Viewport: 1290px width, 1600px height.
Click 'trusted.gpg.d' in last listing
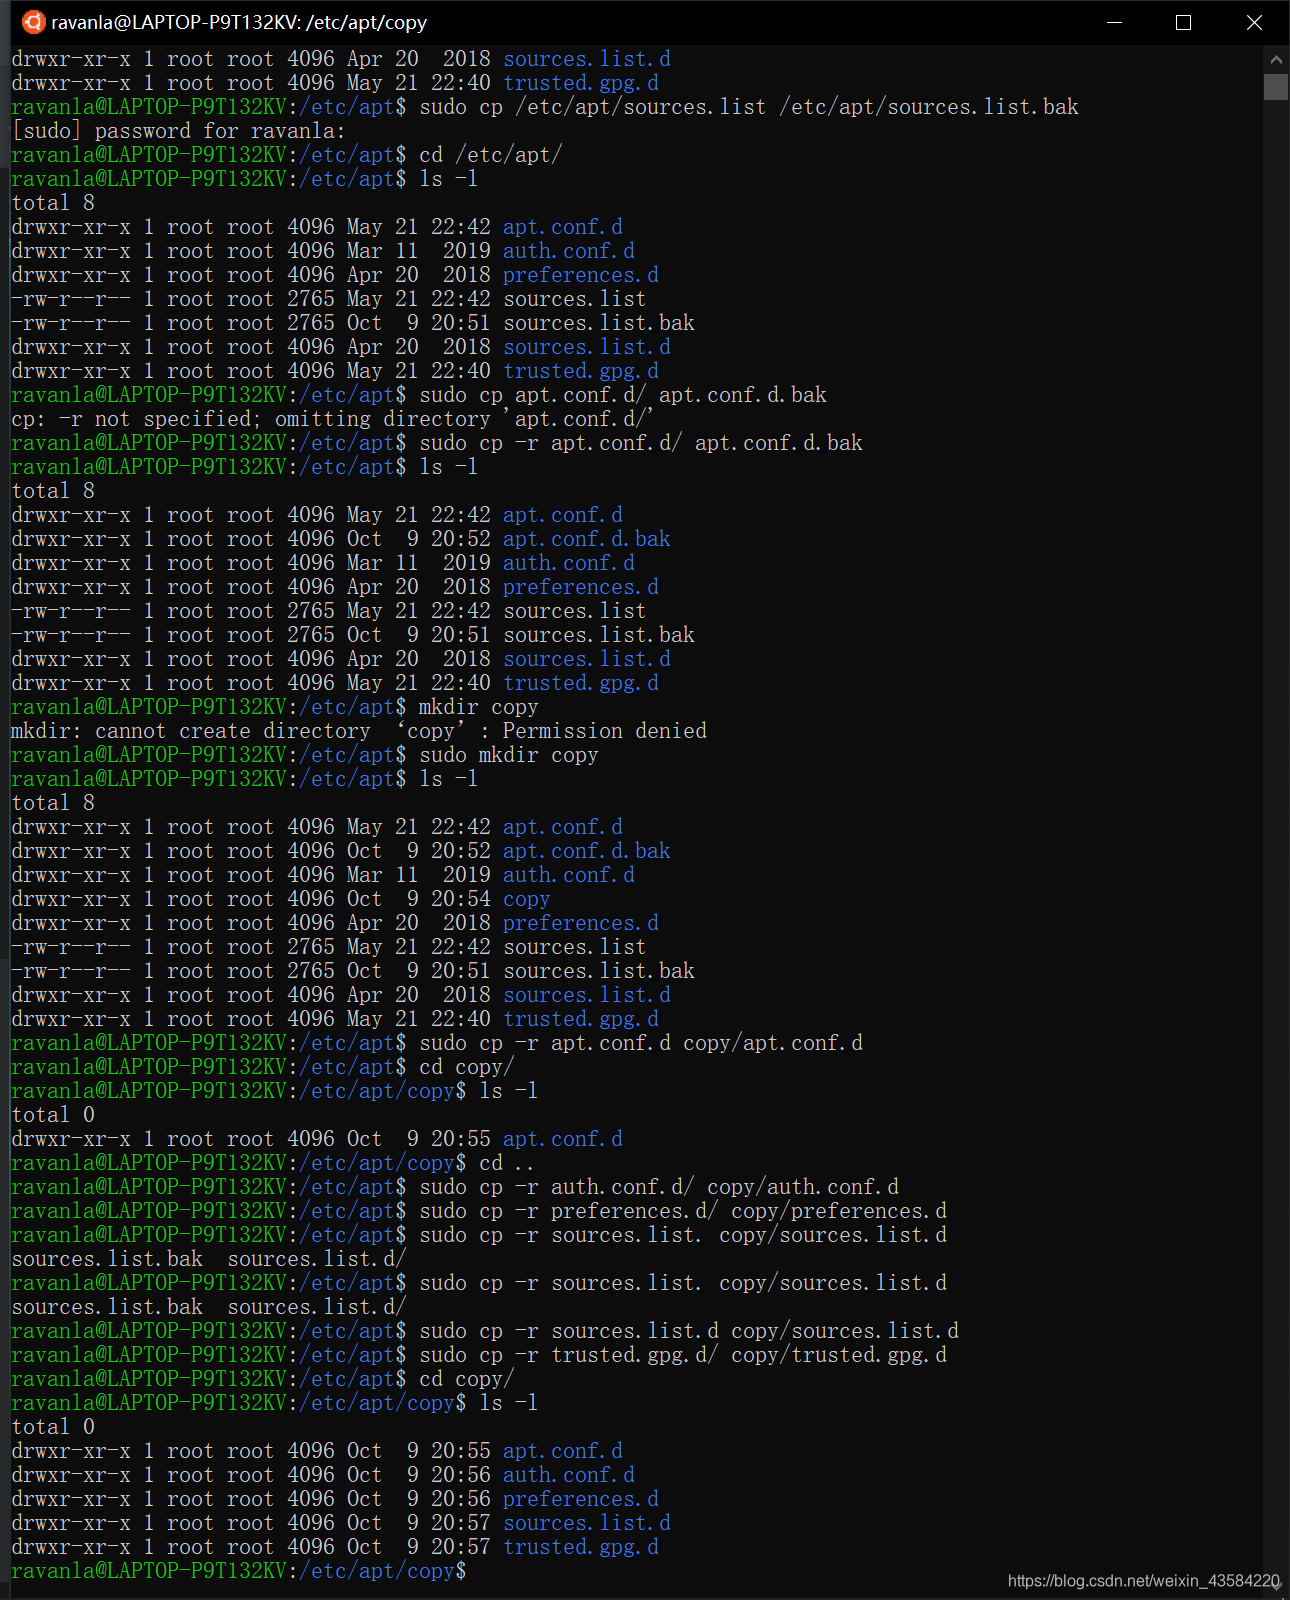click(x=581, y=1547)
